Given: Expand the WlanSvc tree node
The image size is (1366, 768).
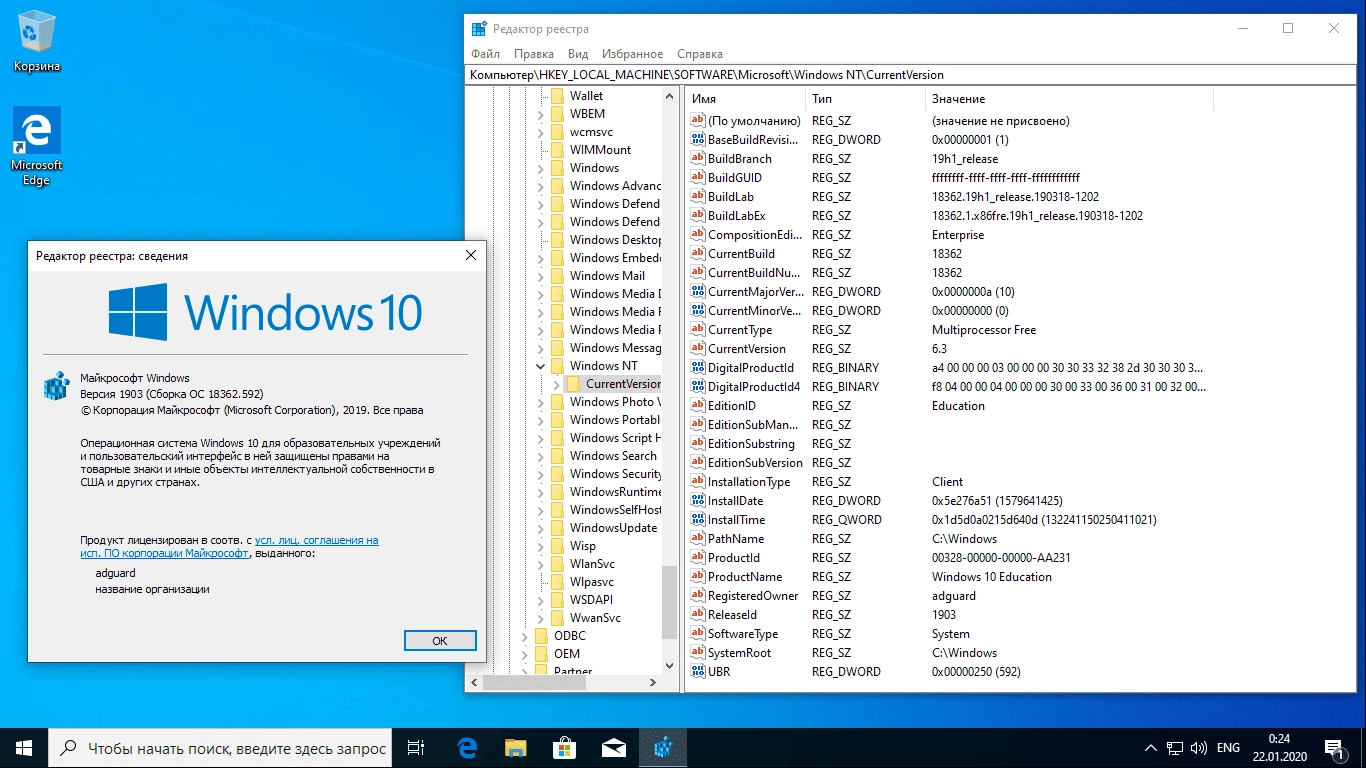Looking at the screenshot, I should (541, 563).
